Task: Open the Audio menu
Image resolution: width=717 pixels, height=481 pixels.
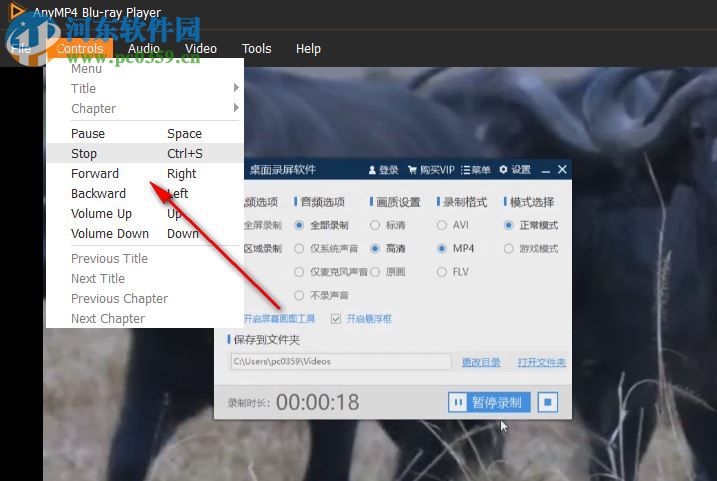Action: click(144, 48)
